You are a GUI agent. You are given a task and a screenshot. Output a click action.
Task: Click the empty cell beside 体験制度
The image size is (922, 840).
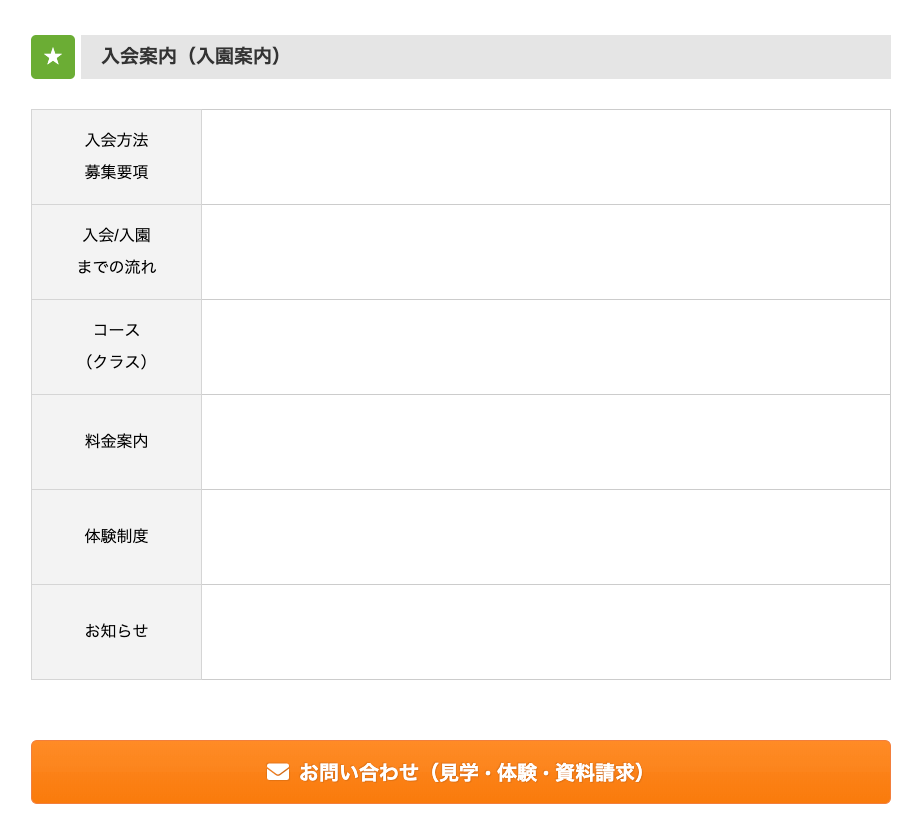(x=546, y=537)
